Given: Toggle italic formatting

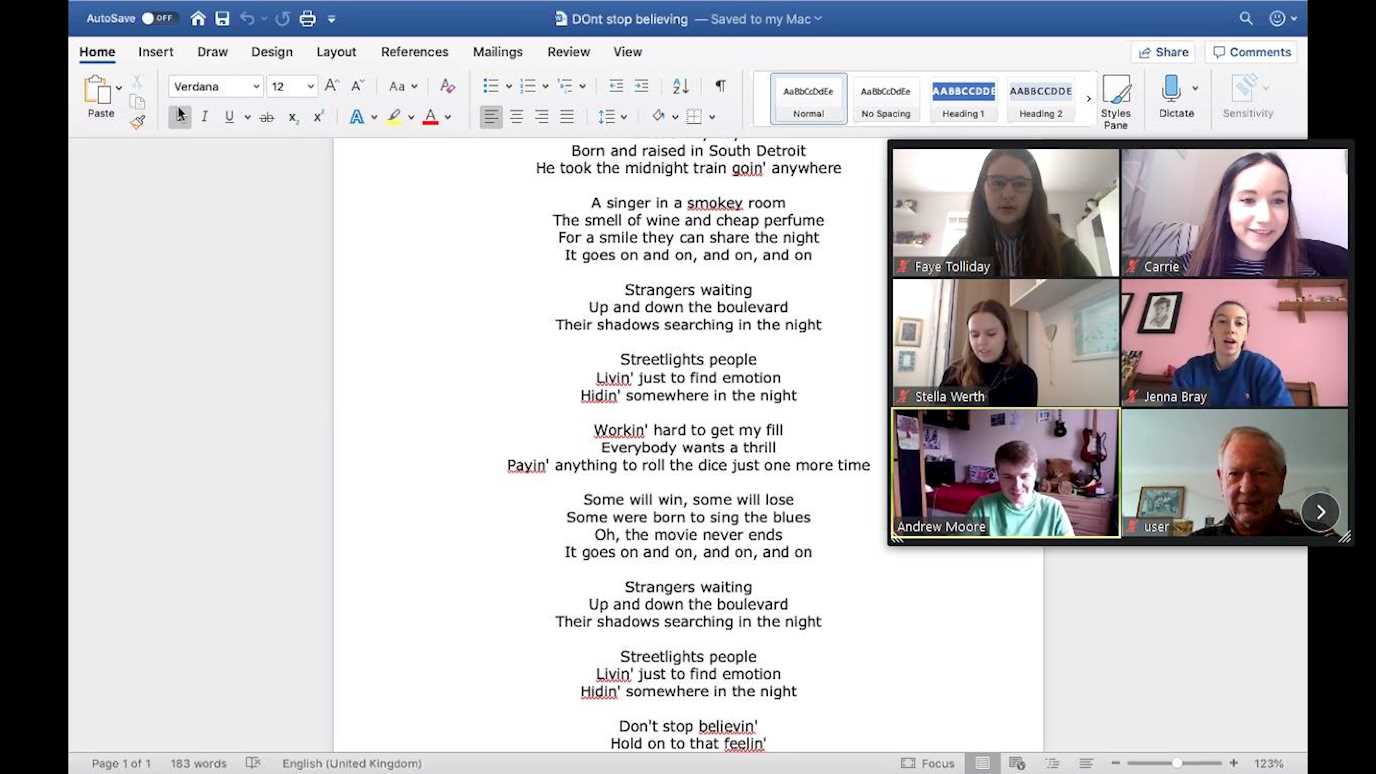Looking at the screenshot, I should point(204,117).
